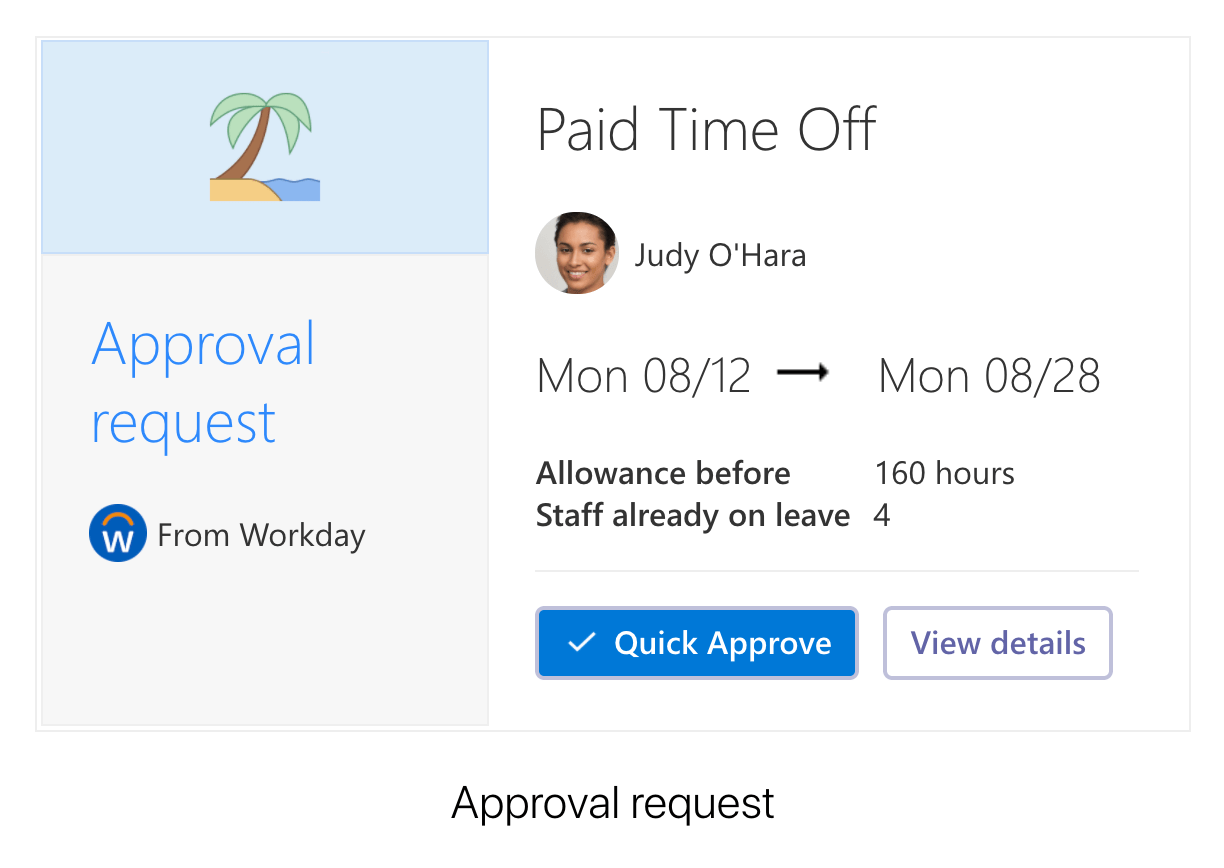The image size is (1224, 868).
Task: Click the Staff already on leave label
Action: (692, 516)
